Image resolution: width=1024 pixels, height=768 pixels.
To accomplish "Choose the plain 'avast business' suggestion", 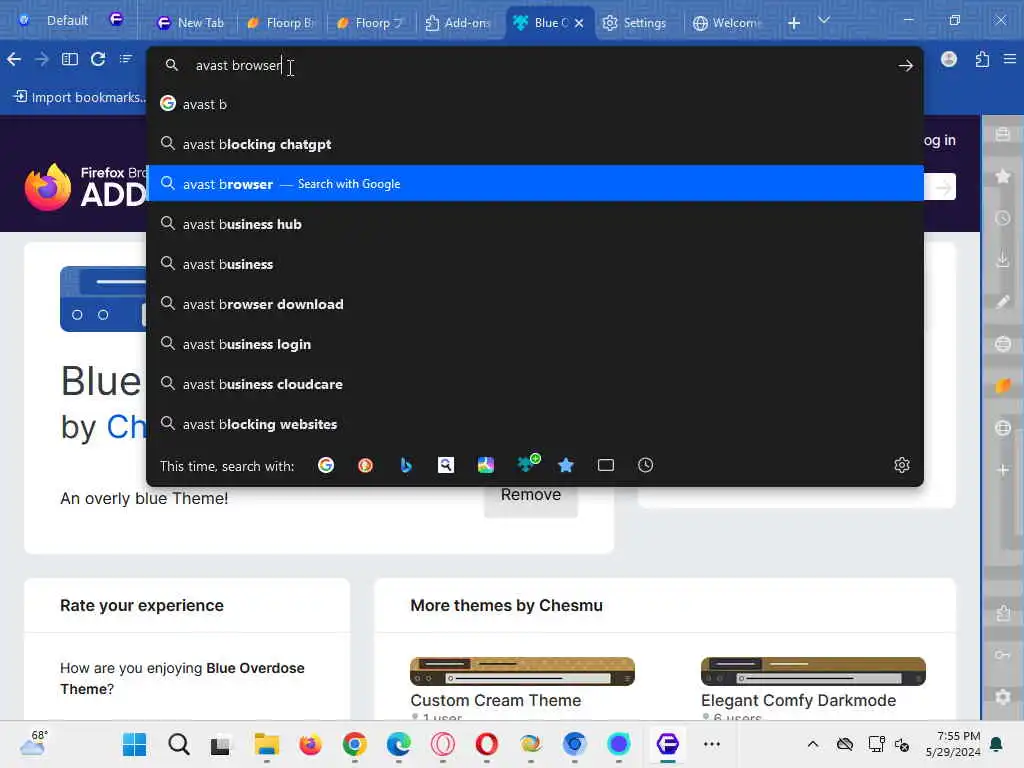I will click(535, 264).
